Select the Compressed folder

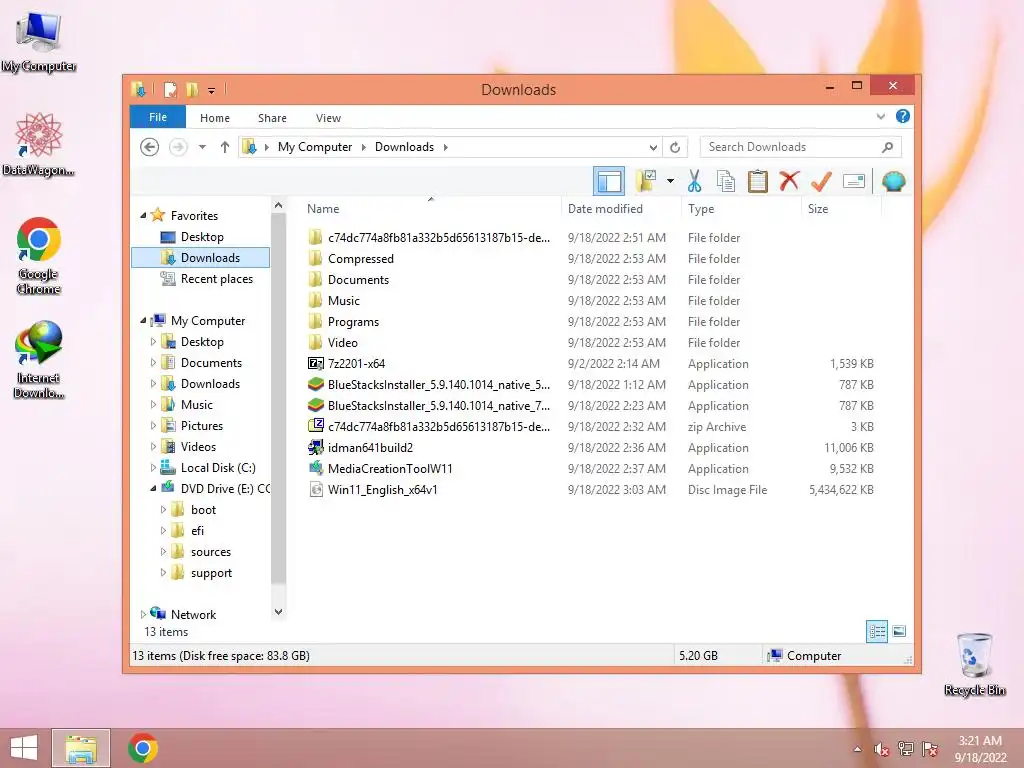360,259
